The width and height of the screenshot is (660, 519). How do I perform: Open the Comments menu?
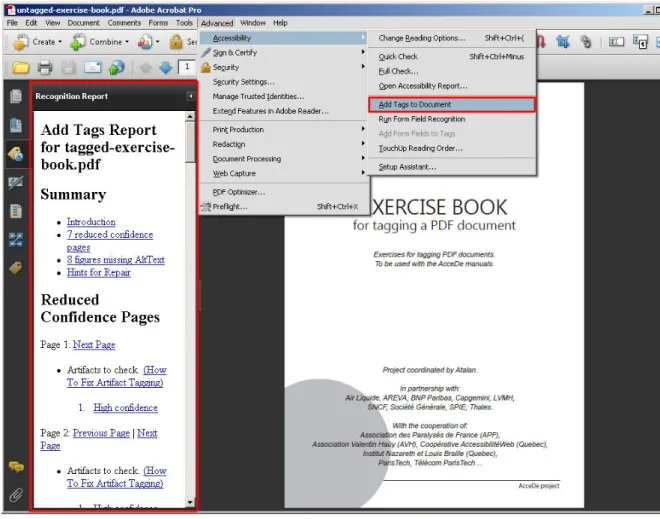click(124, 23)
